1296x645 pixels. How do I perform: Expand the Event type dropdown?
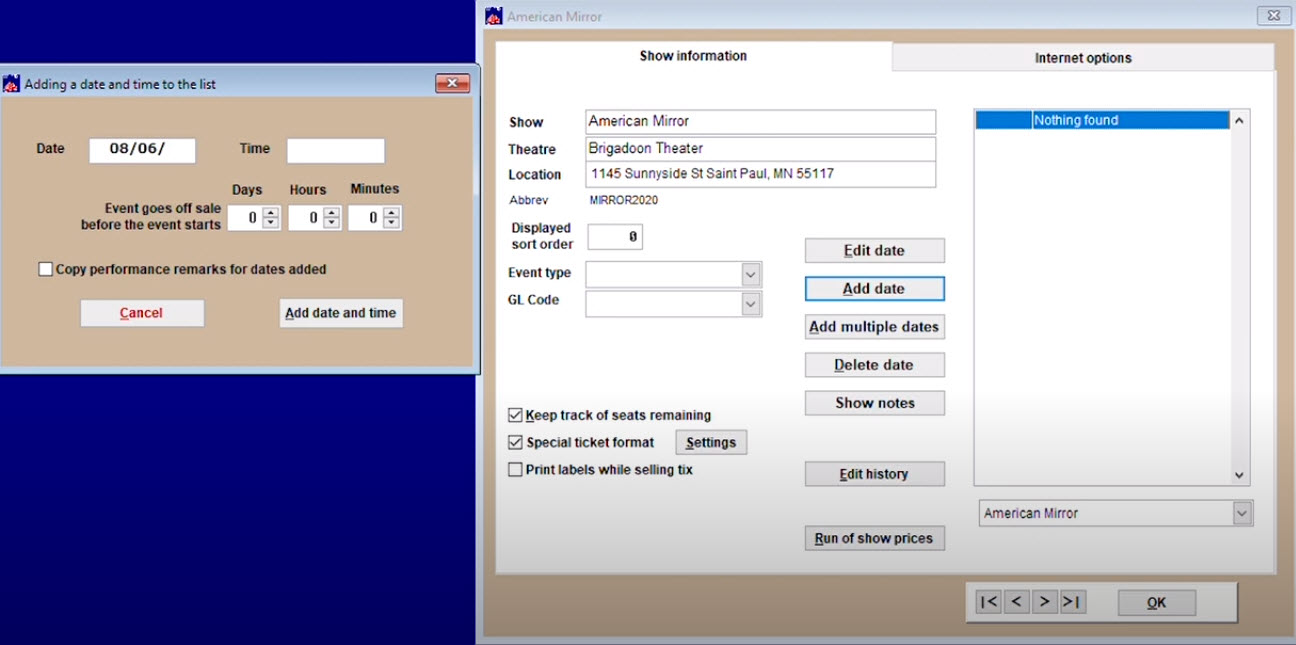coord(751,274)
